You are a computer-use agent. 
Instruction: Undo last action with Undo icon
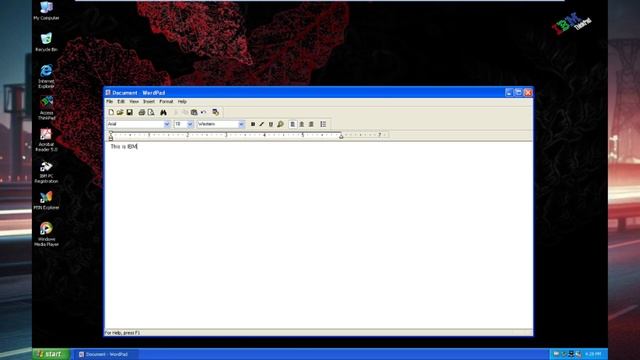[x=203, y=112]
